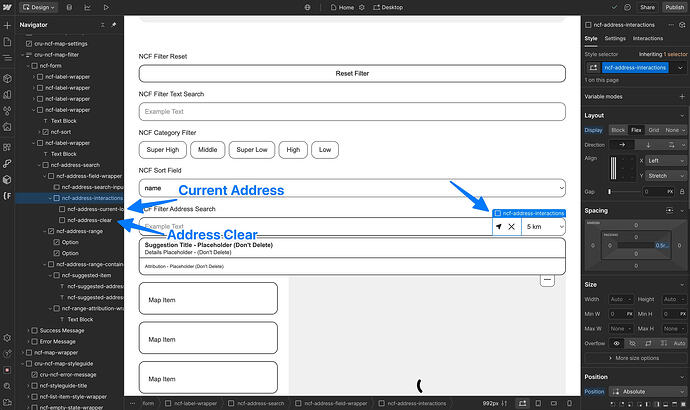Open the Help icon at sidebar bottom

[x=7, y=354]
